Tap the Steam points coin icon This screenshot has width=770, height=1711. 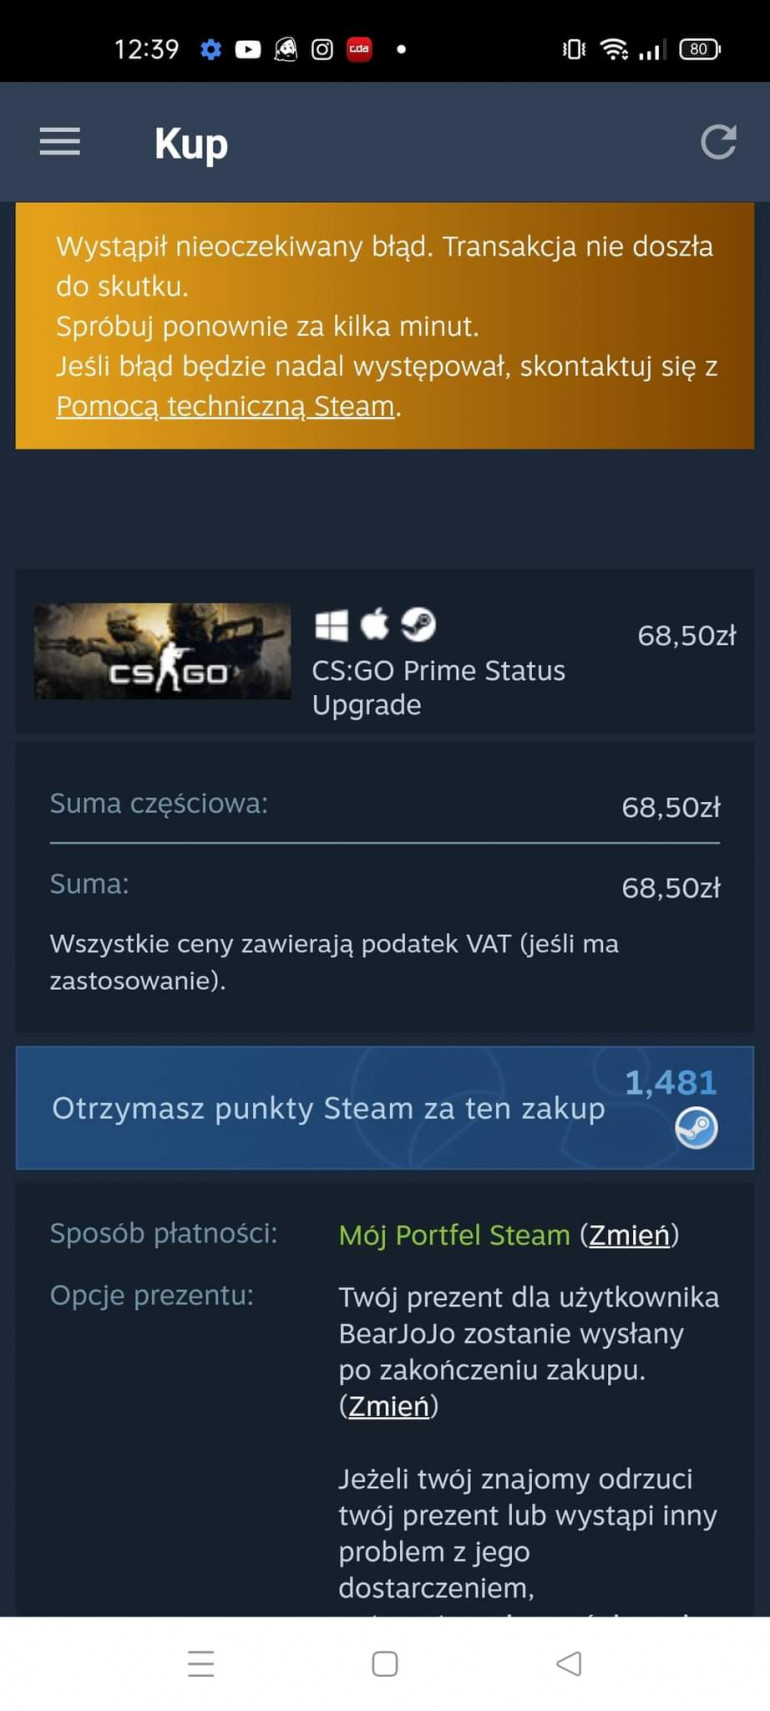696,1128
